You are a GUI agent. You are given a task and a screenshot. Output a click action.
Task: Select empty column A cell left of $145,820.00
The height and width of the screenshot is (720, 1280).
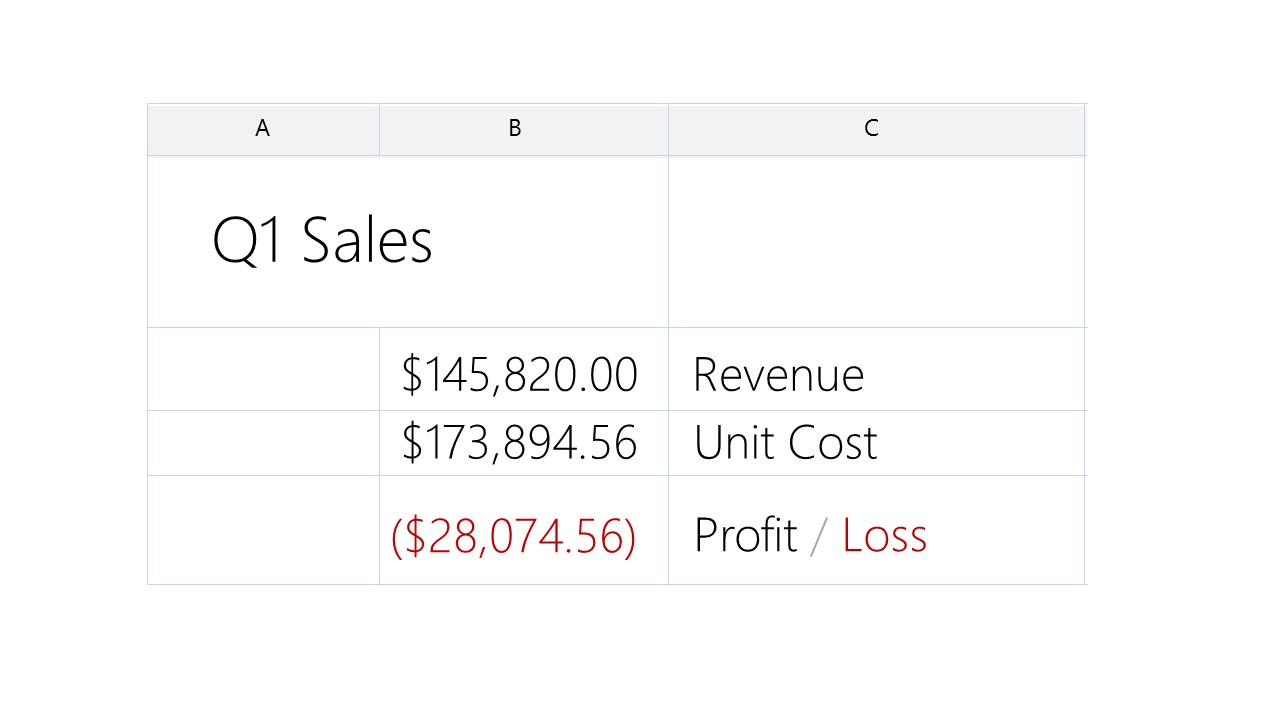(x=263, y=369)
